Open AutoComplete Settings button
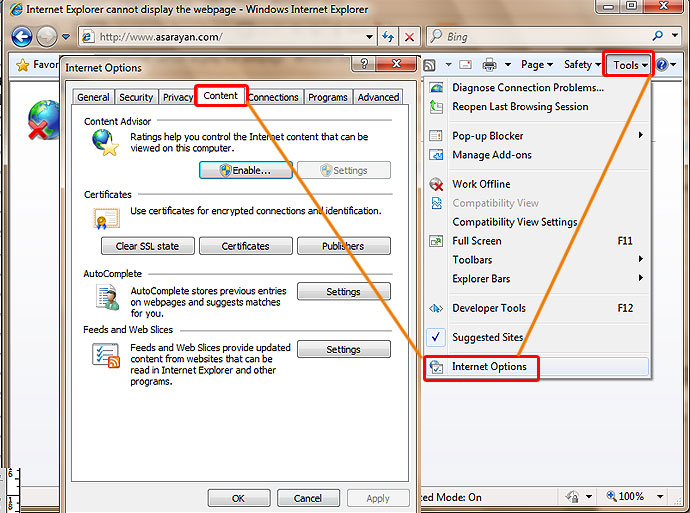This screenshot has height=513, width=690. [343, 292]
